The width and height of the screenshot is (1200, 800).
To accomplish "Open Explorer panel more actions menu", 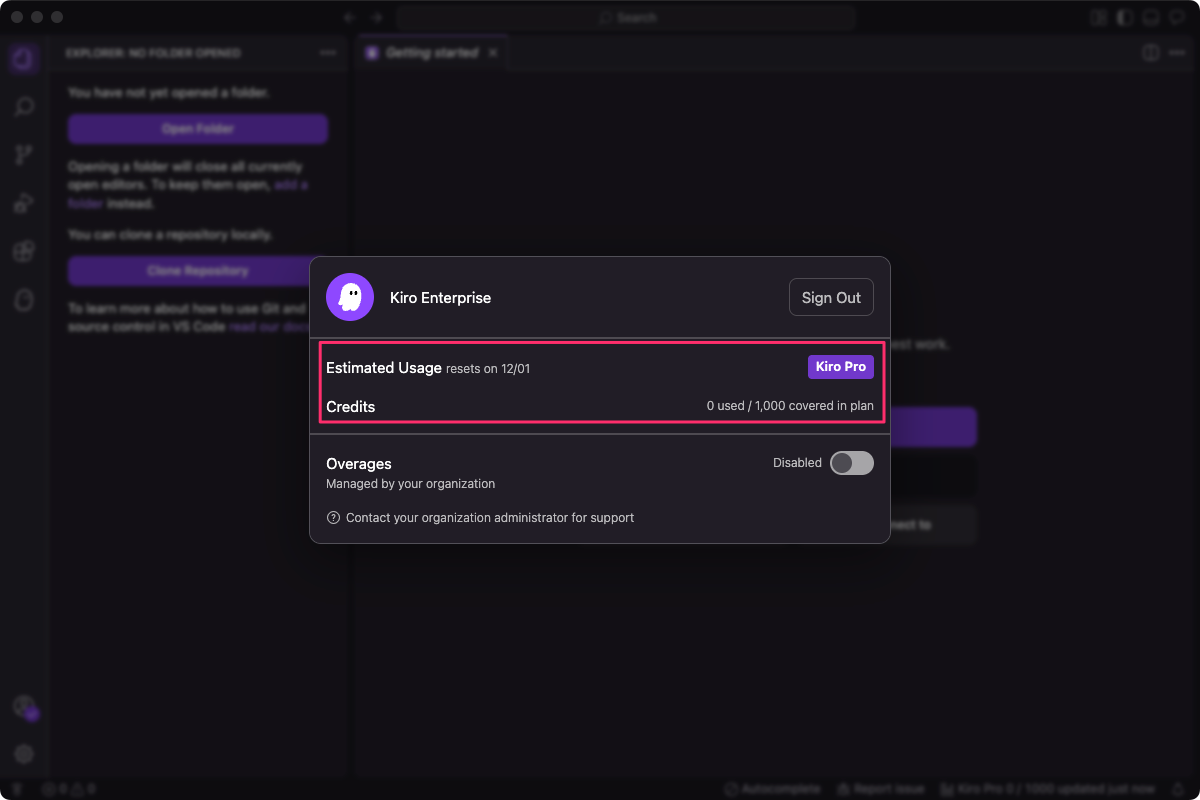I will point(328,53).
